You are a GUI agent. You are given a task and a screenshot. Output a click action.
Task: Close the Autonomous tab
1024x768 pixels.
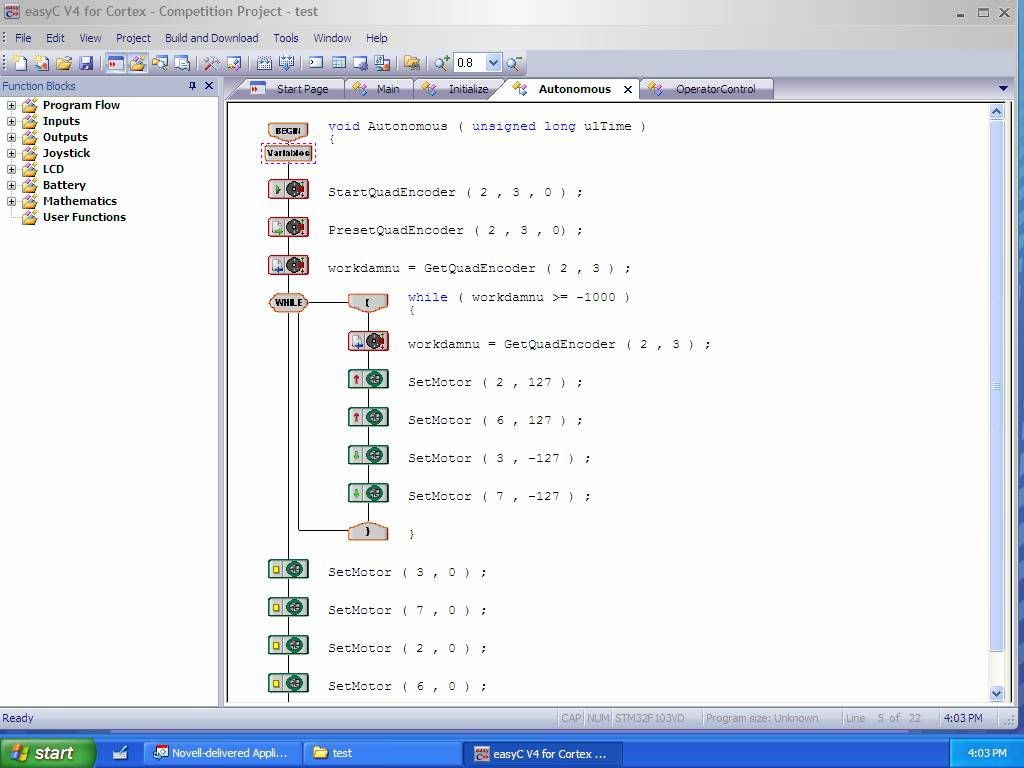628,89
